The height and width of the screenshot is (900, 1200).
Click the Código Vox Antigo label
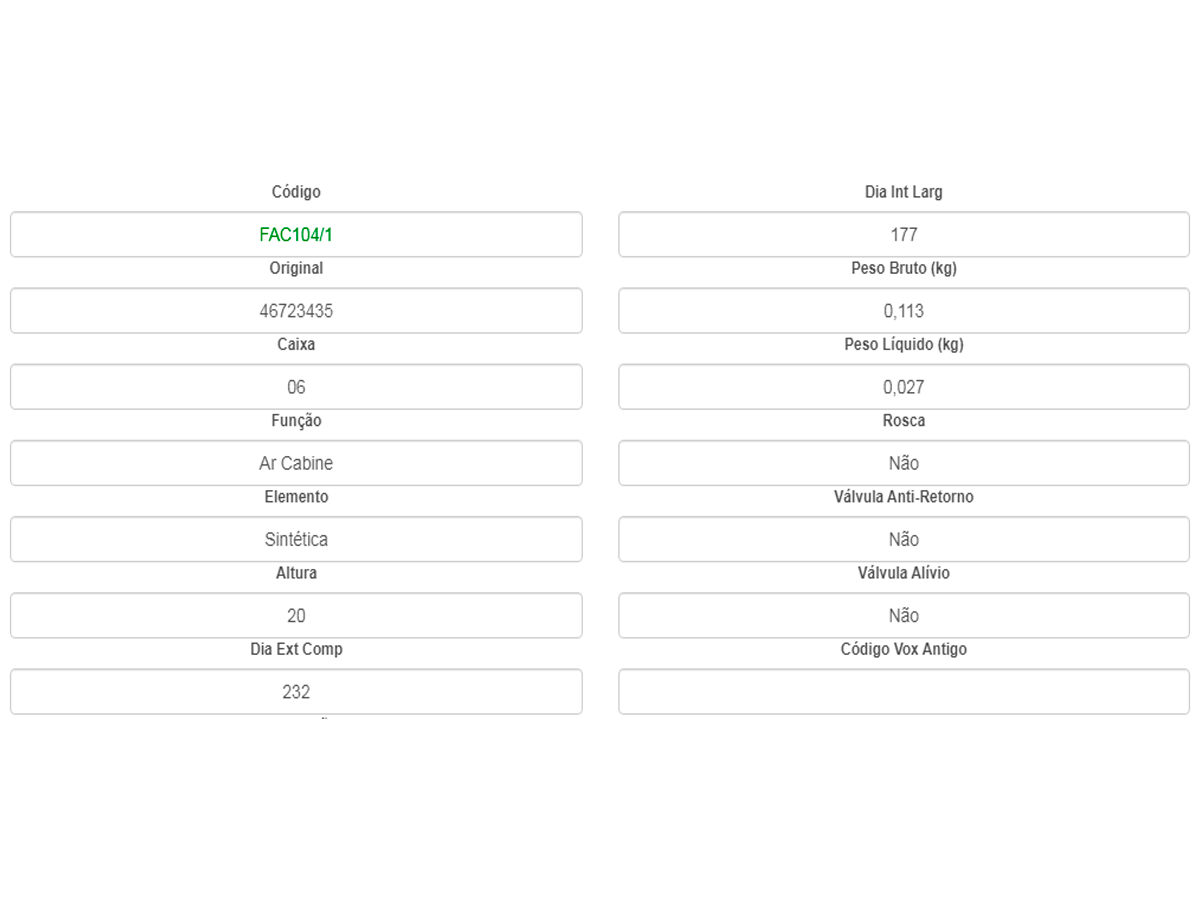pyautogui.click(x=904, y=649)
